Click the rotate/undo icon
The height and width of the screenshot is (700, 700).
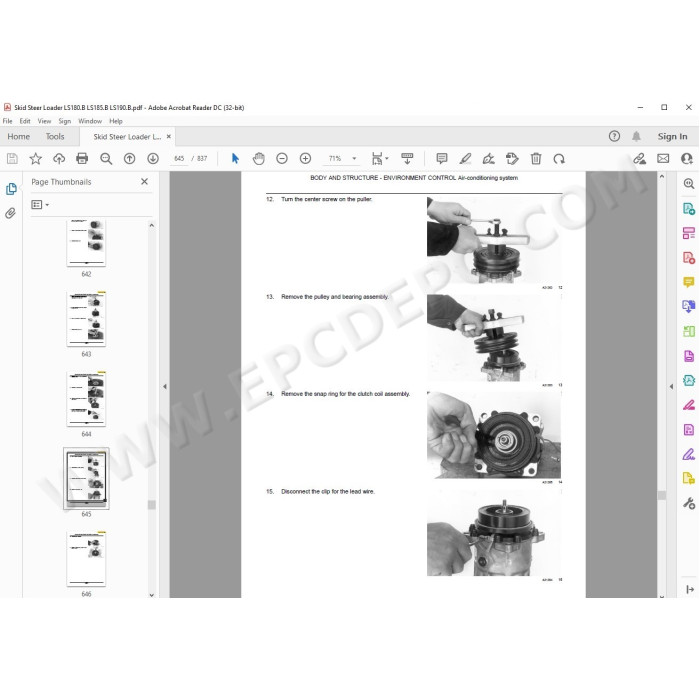tap(559, 158)
